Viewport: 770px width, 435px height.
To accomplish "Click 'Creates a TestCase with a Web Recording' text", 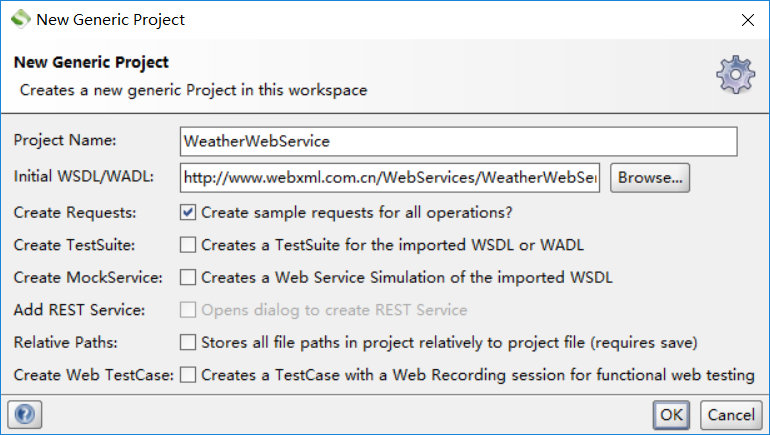I will coord(478,375).
